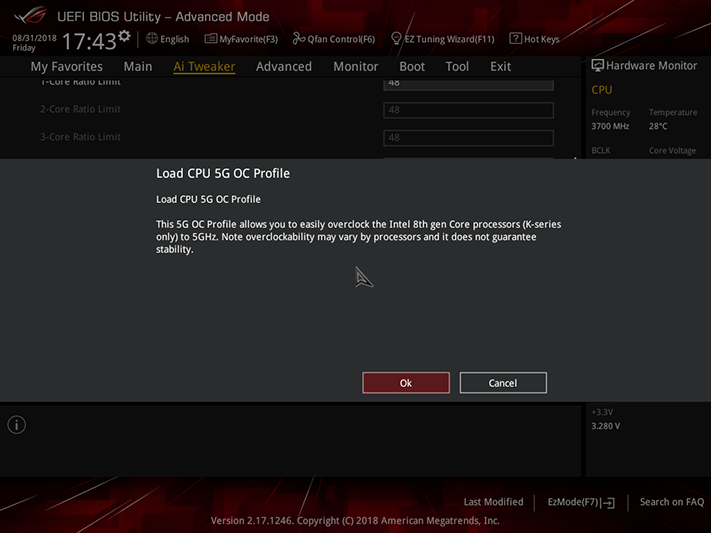Click the info icon at bottom left
This screenshot has height=533, width=711.
pyautogui.click(x=16, y=425)
